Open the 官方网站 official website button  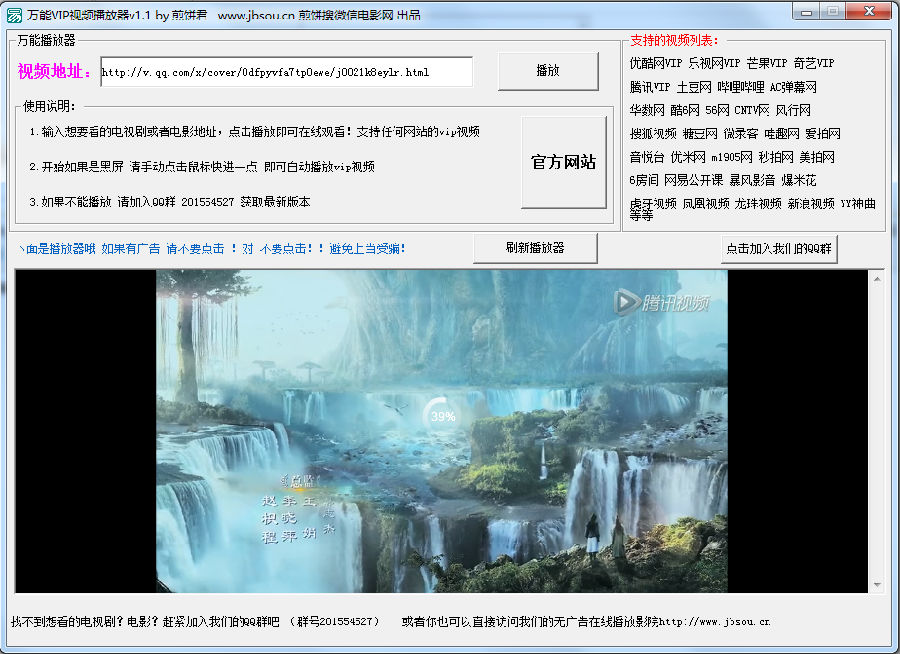point(563,162)
